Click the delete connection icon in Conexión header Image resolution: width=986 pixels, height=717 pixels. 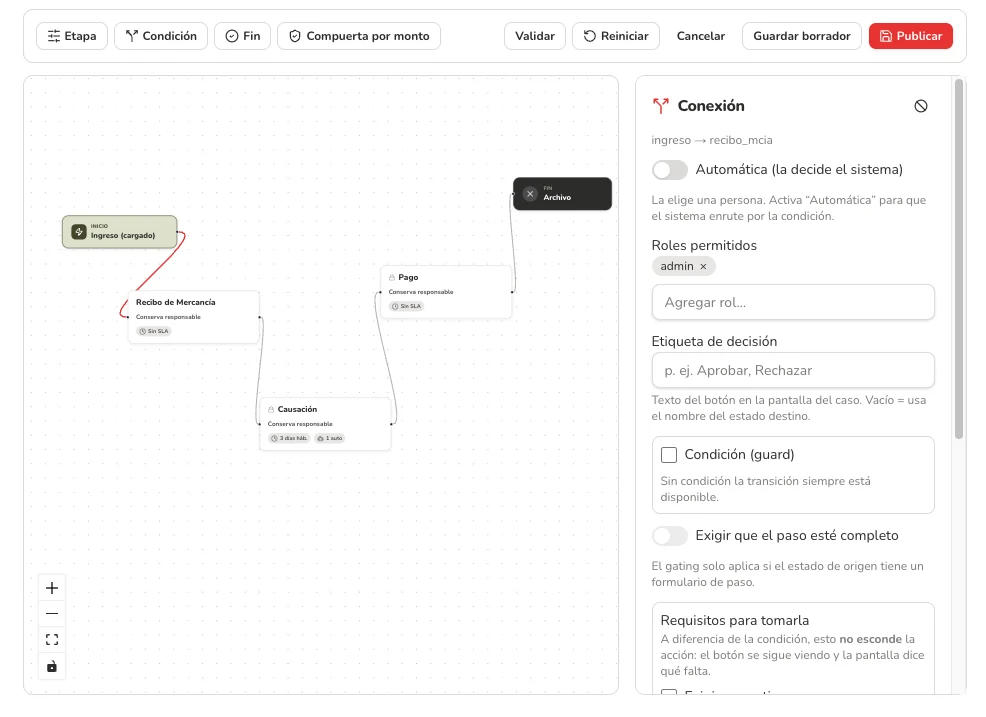(x=921, y=106)
